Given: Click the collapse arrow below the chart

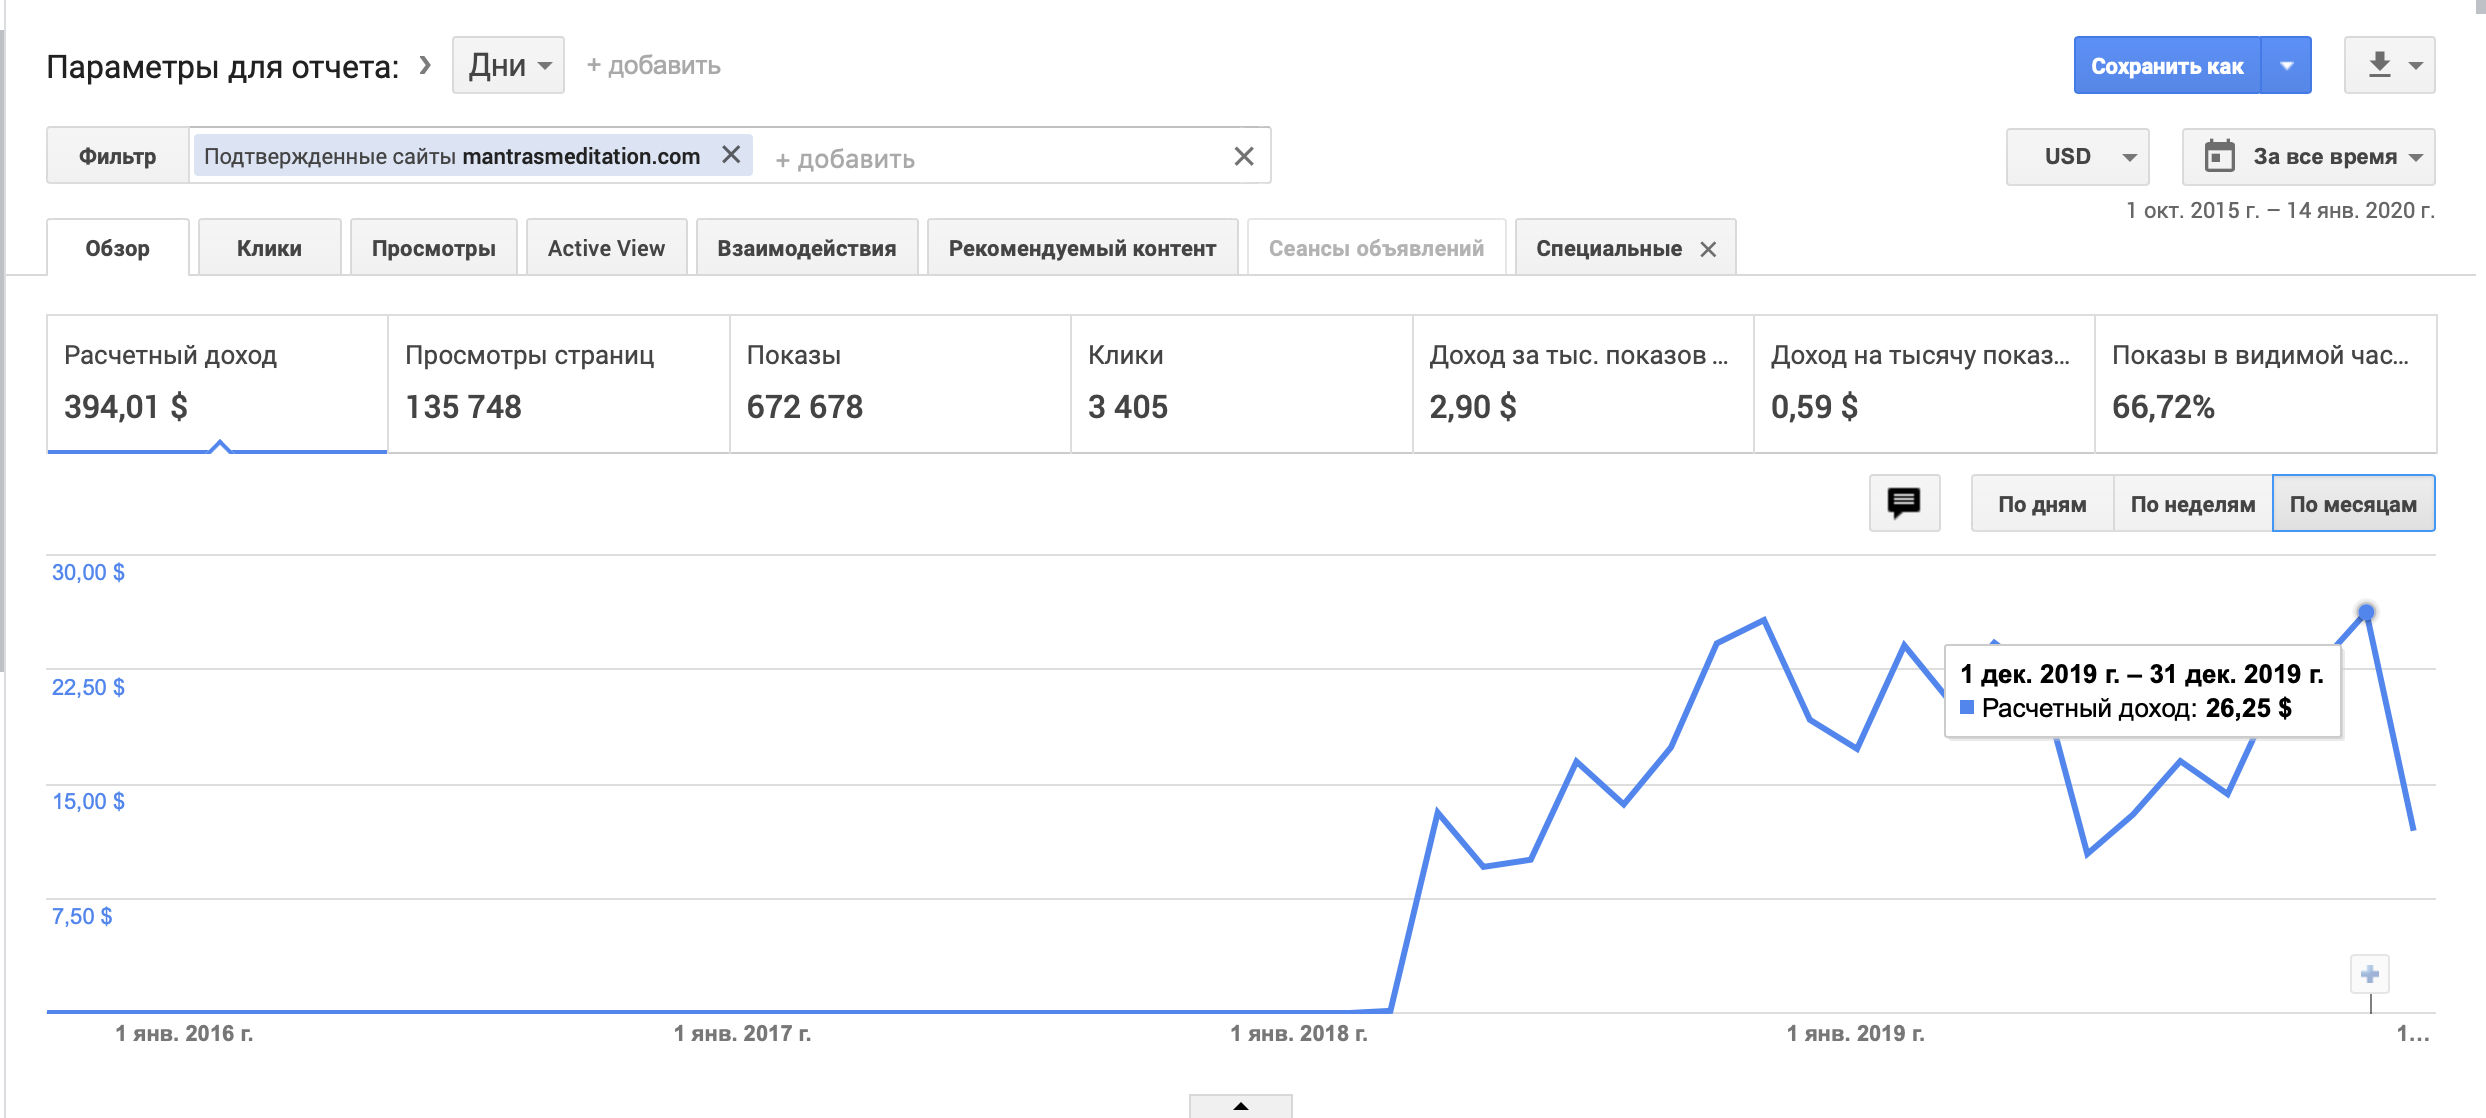Looking at the screenshot, I should 1240,1106.
